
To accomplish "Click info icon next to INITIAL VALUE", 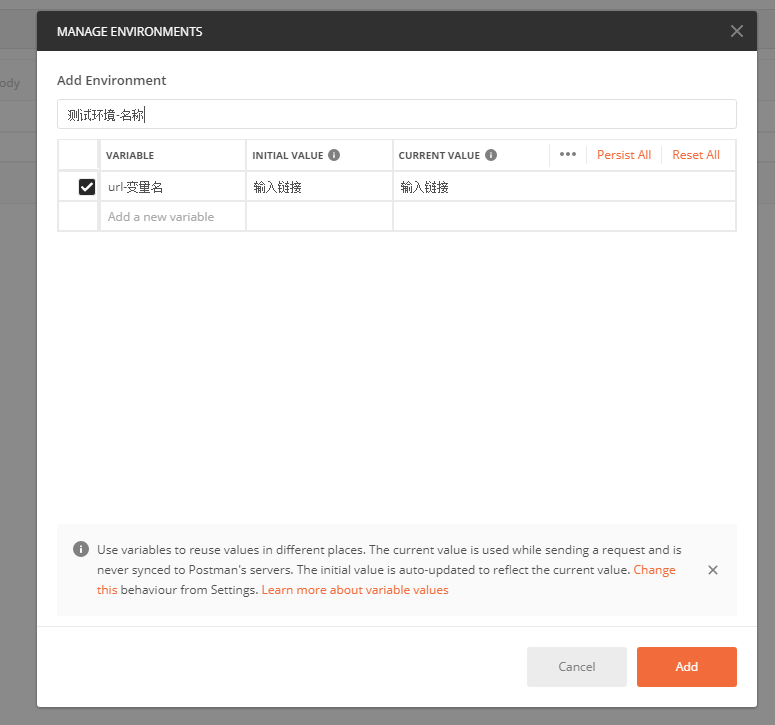I will point(334,156).
